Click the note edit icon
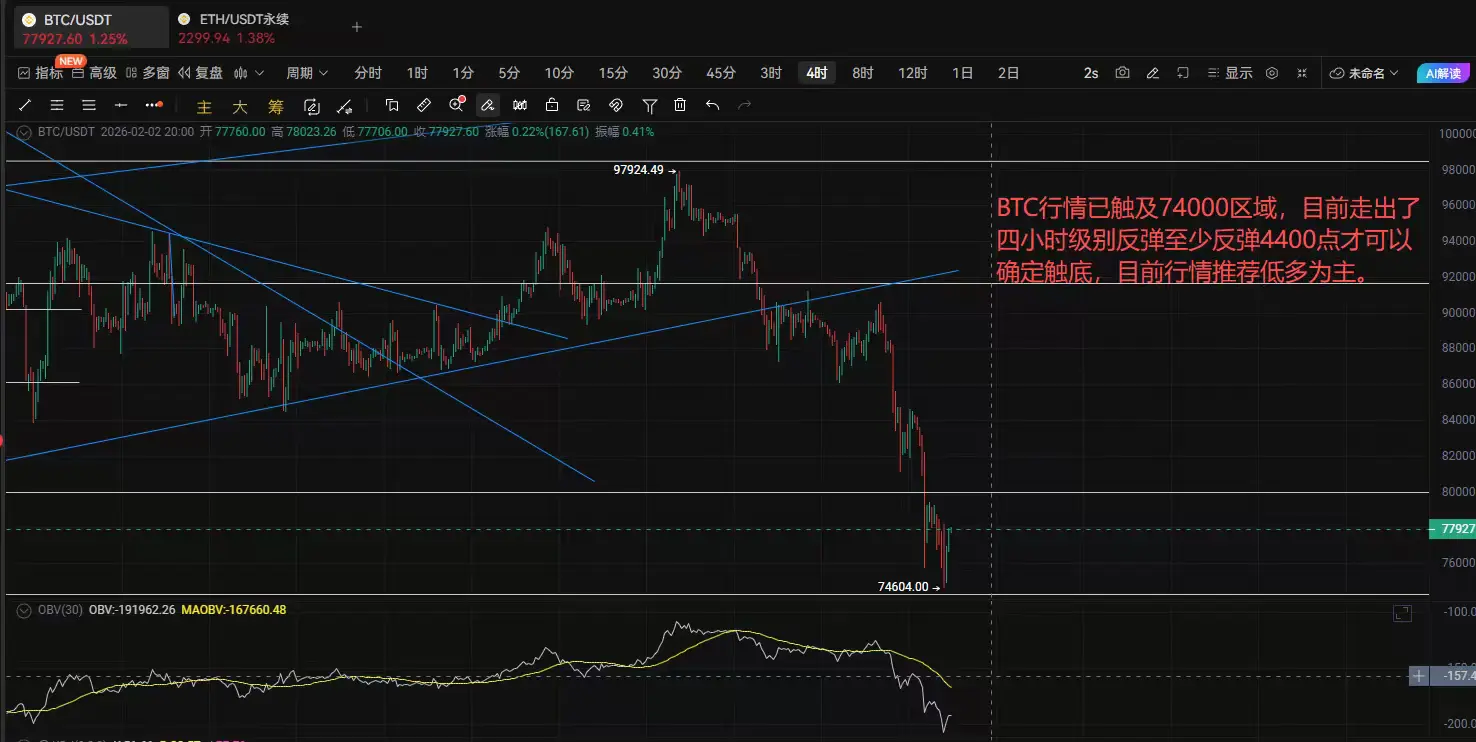The image size is (1476, 742). coord(584,105)
